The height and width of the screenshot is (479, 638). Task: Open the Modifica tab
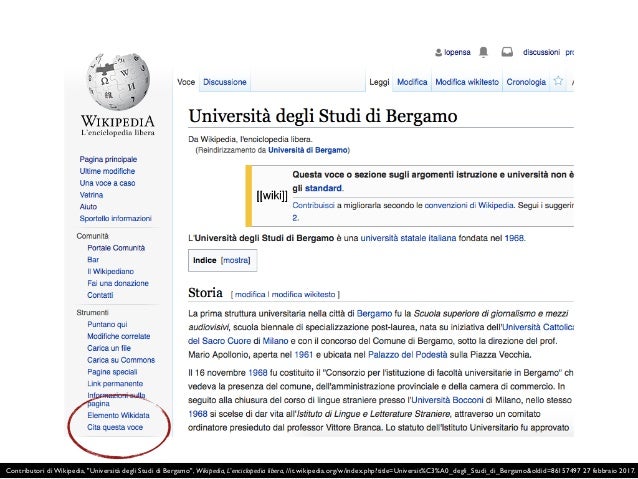click(x=412, y=82)
